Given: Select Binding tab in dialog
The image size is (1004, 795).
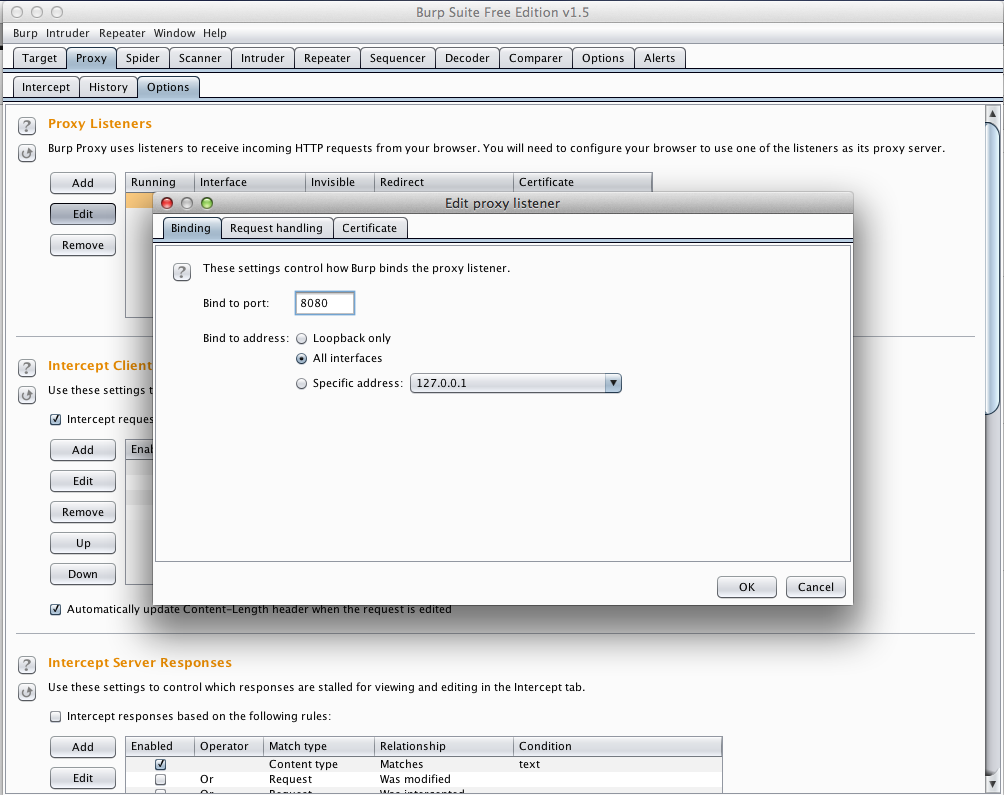Looking at the screenshot, I should coord(191,228).
